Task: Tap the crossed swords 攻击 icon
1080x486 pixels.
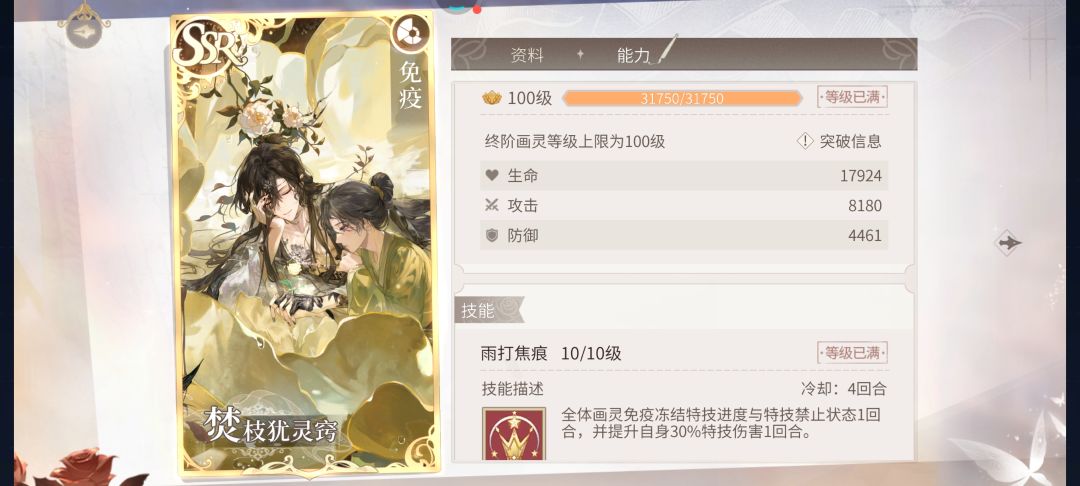Action: (x=492, y=205)
